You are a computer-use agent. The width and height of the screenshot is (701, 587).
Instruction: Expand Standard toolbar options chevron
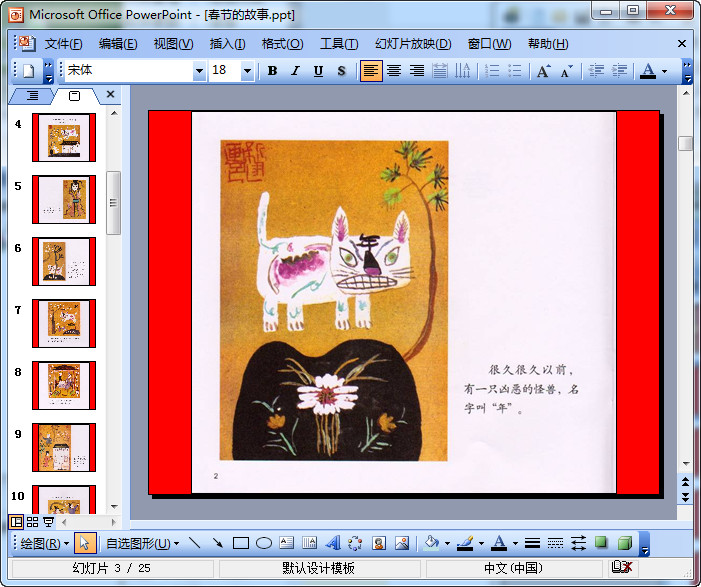pos(48,72)
